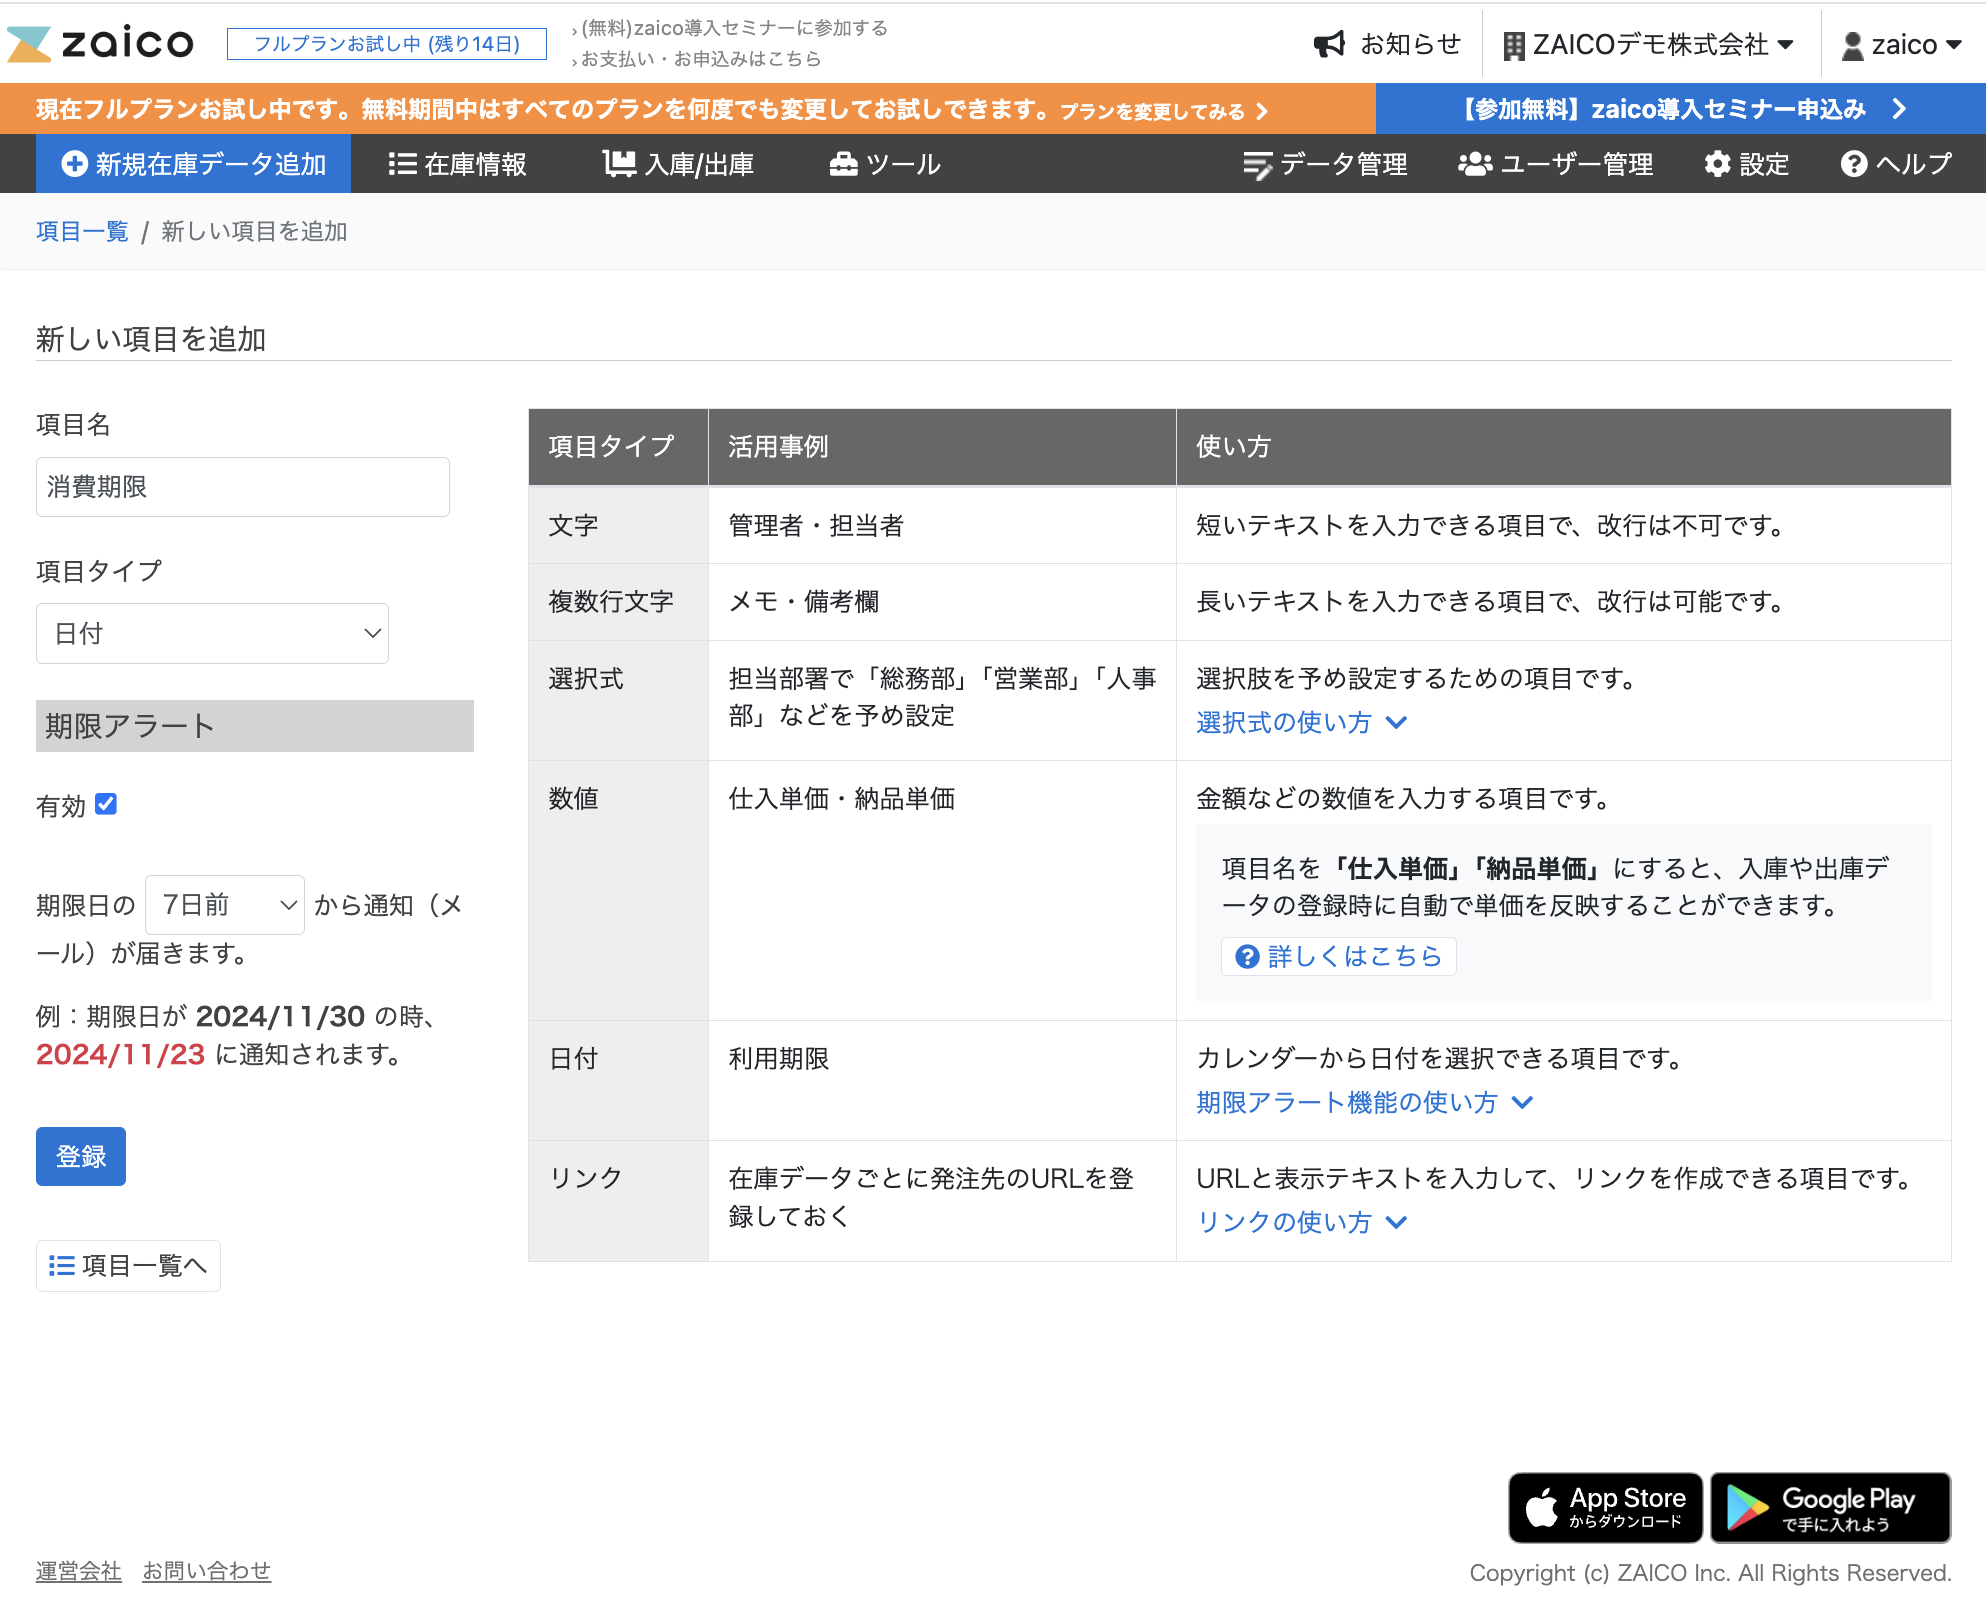Uncheck the 有効 alert checkbox
1986x1612 pixels.
pyautogui.click(x=106, y=804)
